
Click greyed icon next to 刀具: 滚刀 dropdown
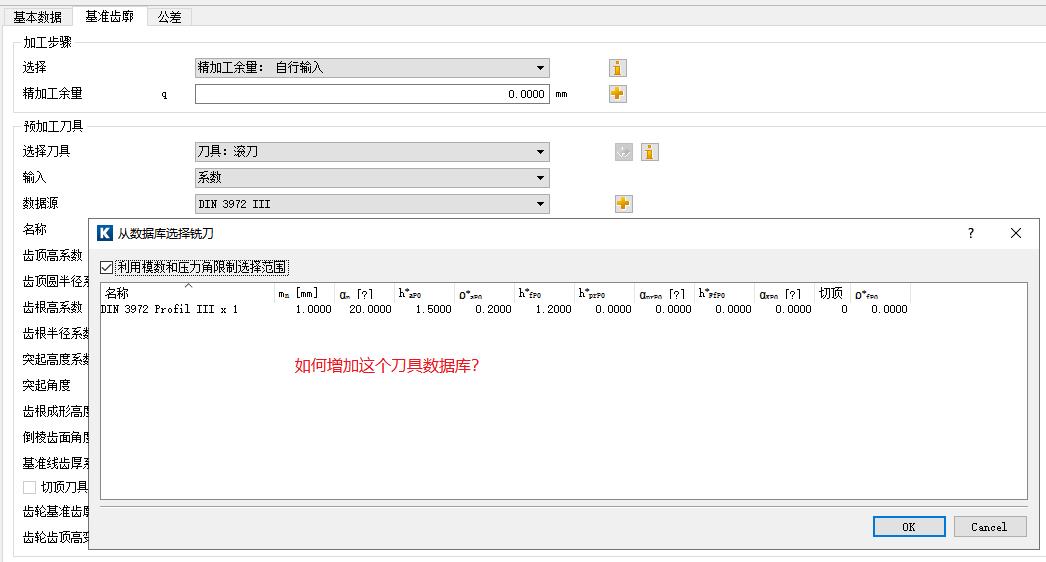click(624, 152)
